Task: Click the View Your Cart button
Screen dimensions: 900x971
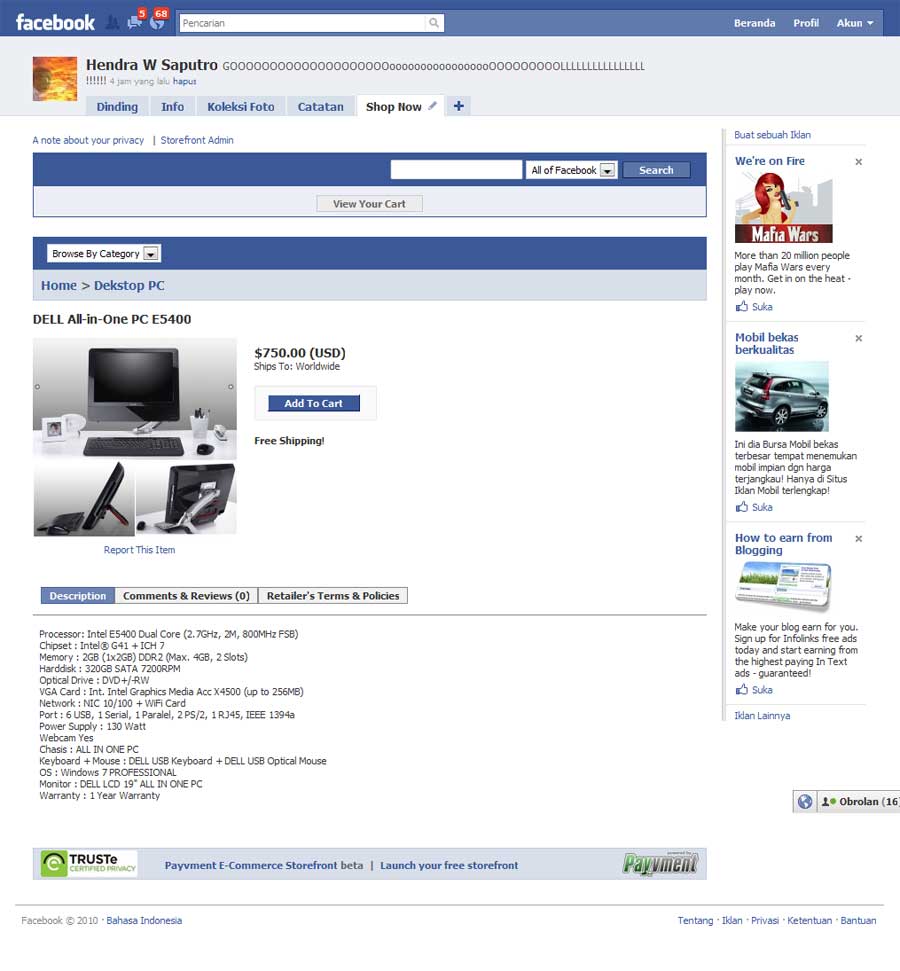Action: (x=369, y=204)
